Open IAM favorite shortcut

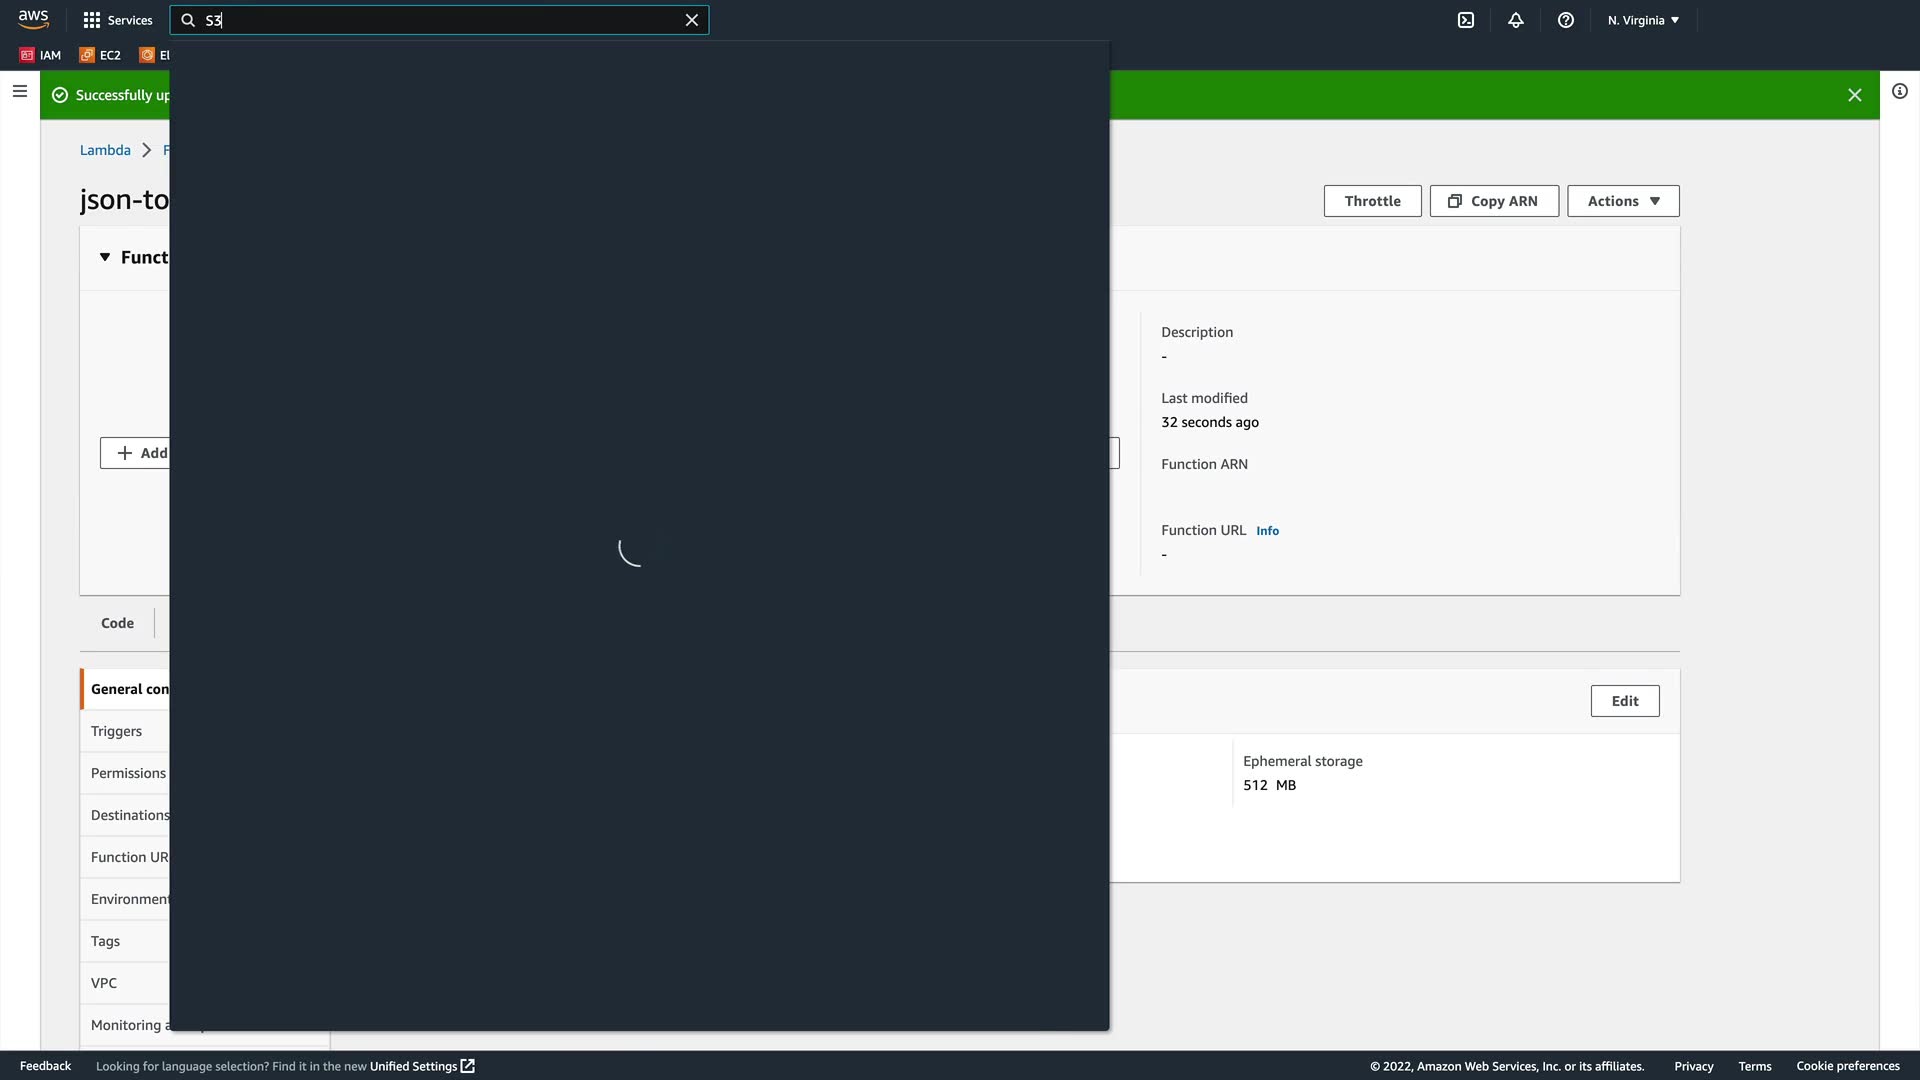(x=41, y=55)
